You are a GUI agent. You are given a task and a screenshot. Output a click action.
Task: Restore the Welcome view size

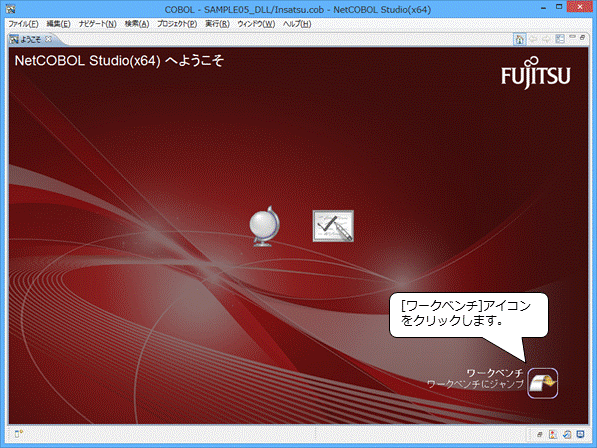click(x=582, y=37)
